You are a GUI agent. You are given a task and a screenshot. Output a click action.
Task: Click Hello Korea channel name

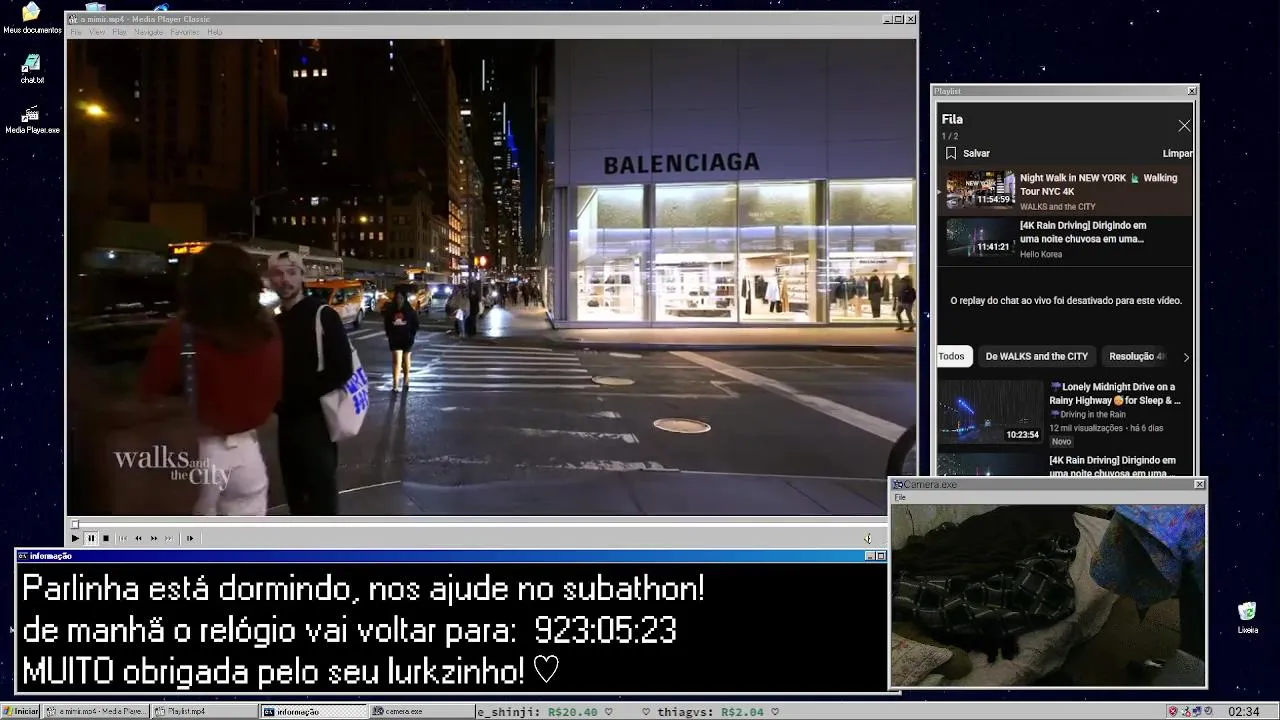coord(1041,254)
